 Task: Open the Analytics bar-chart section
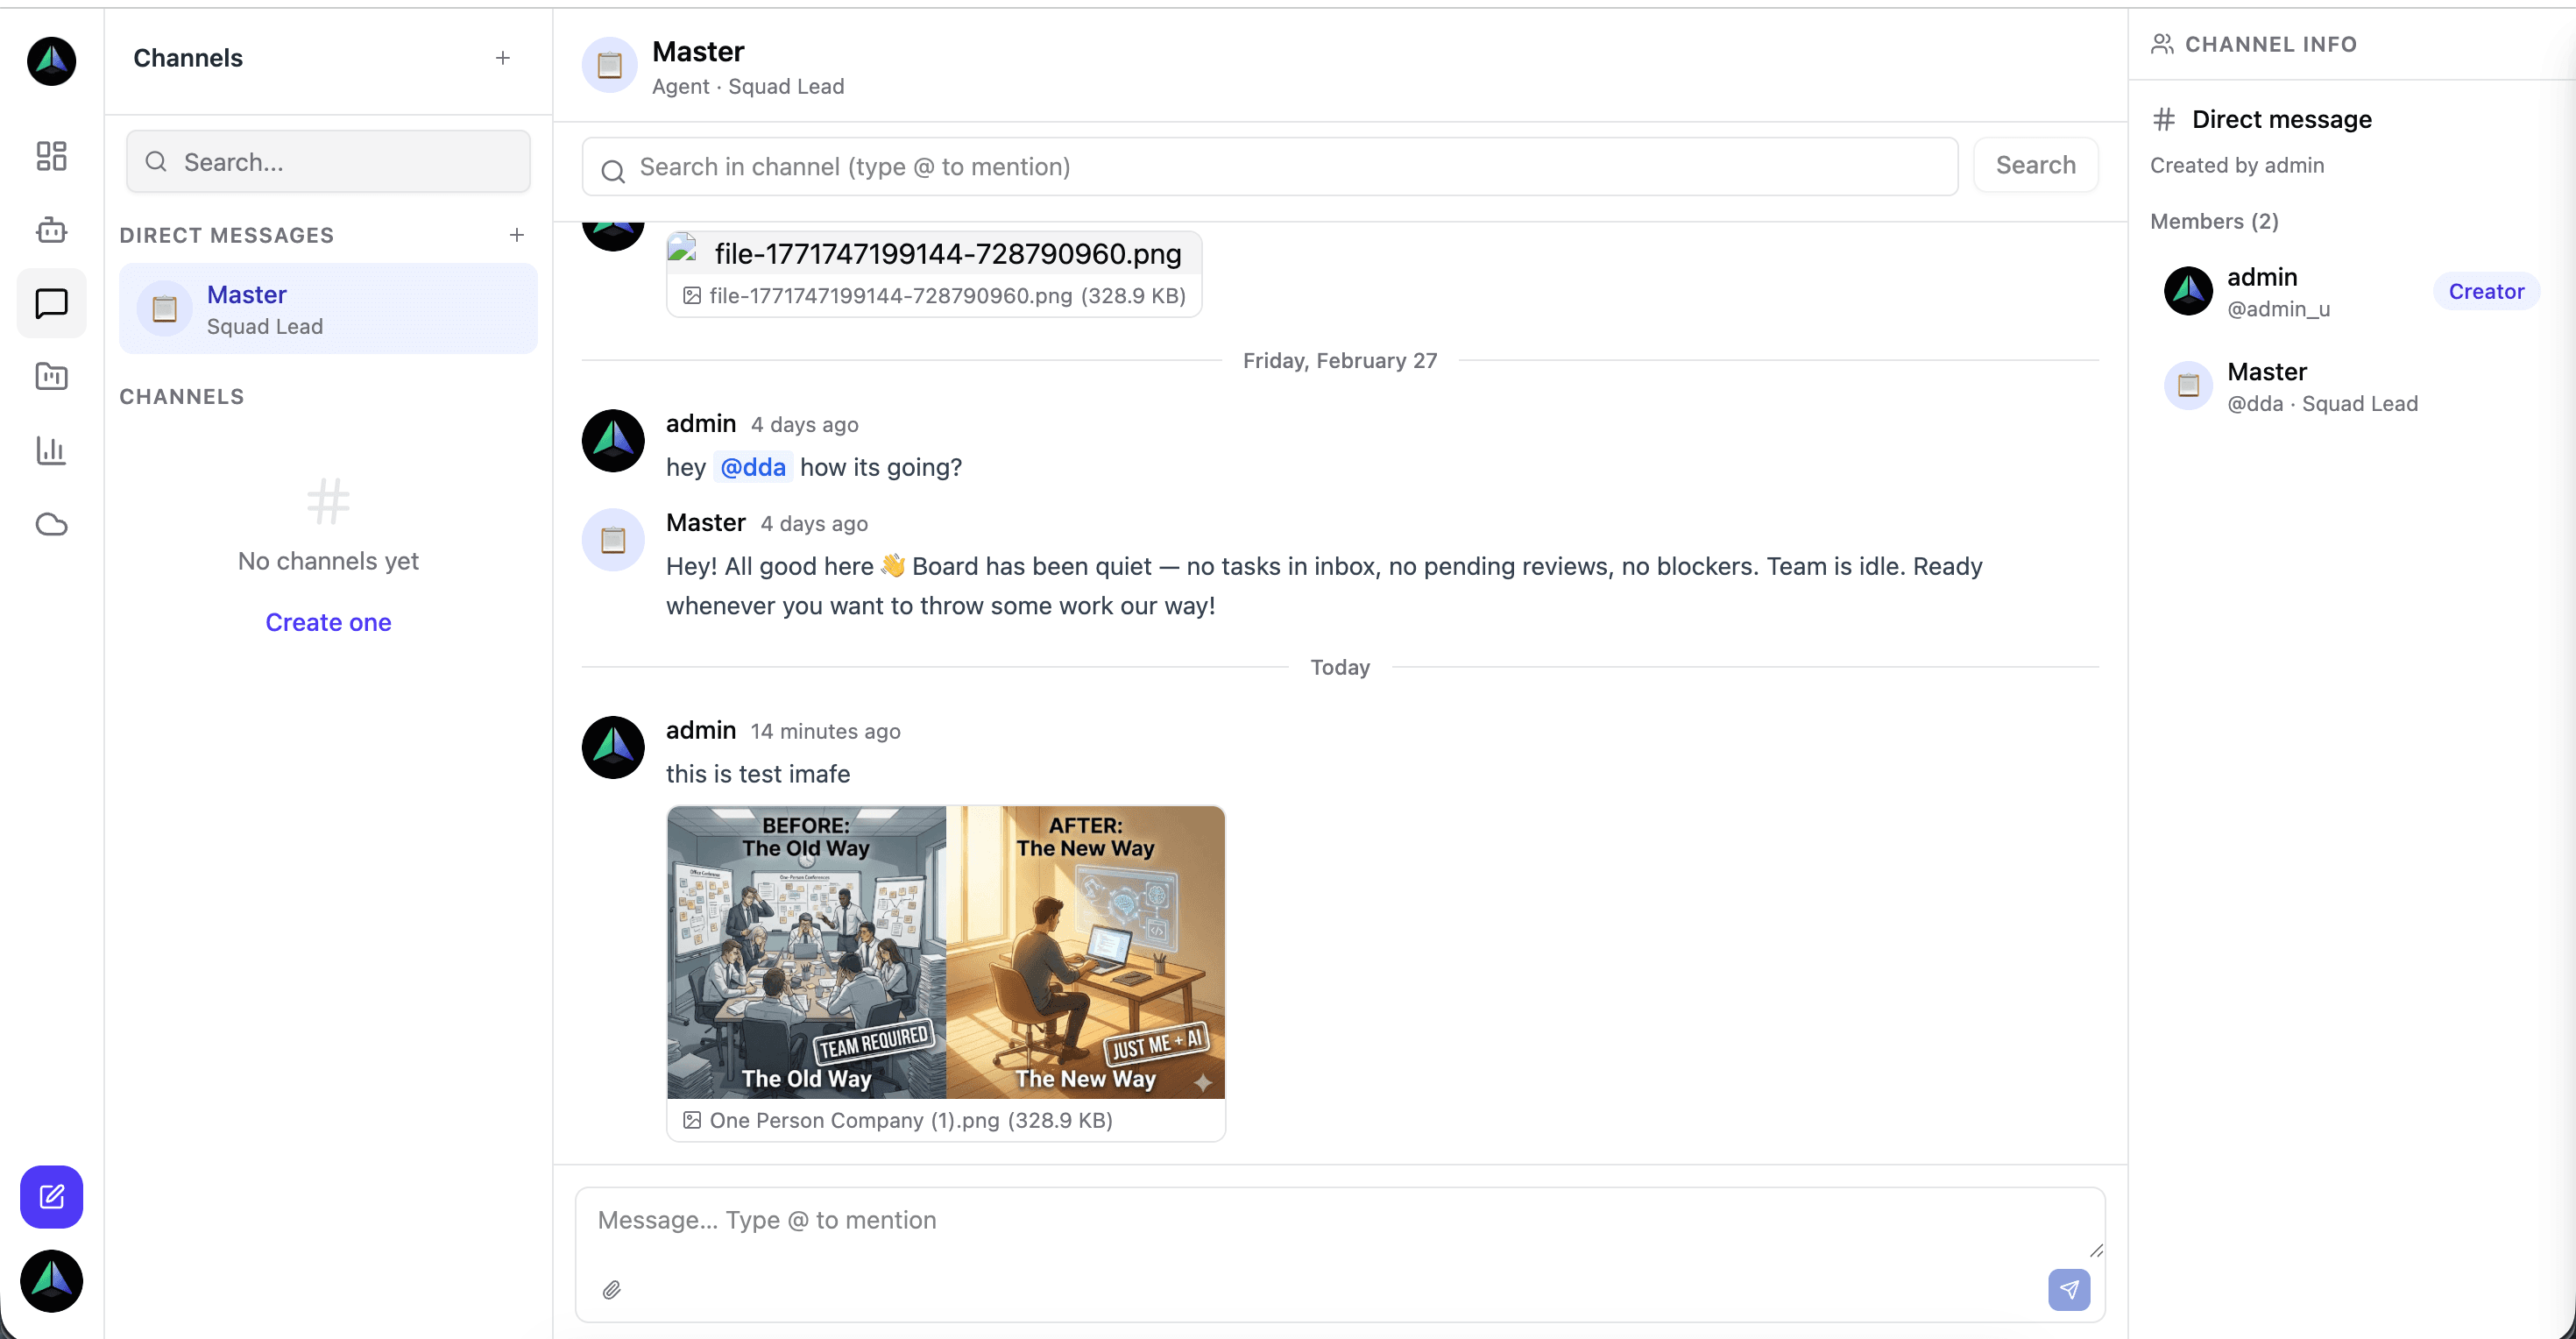(51, 450)
